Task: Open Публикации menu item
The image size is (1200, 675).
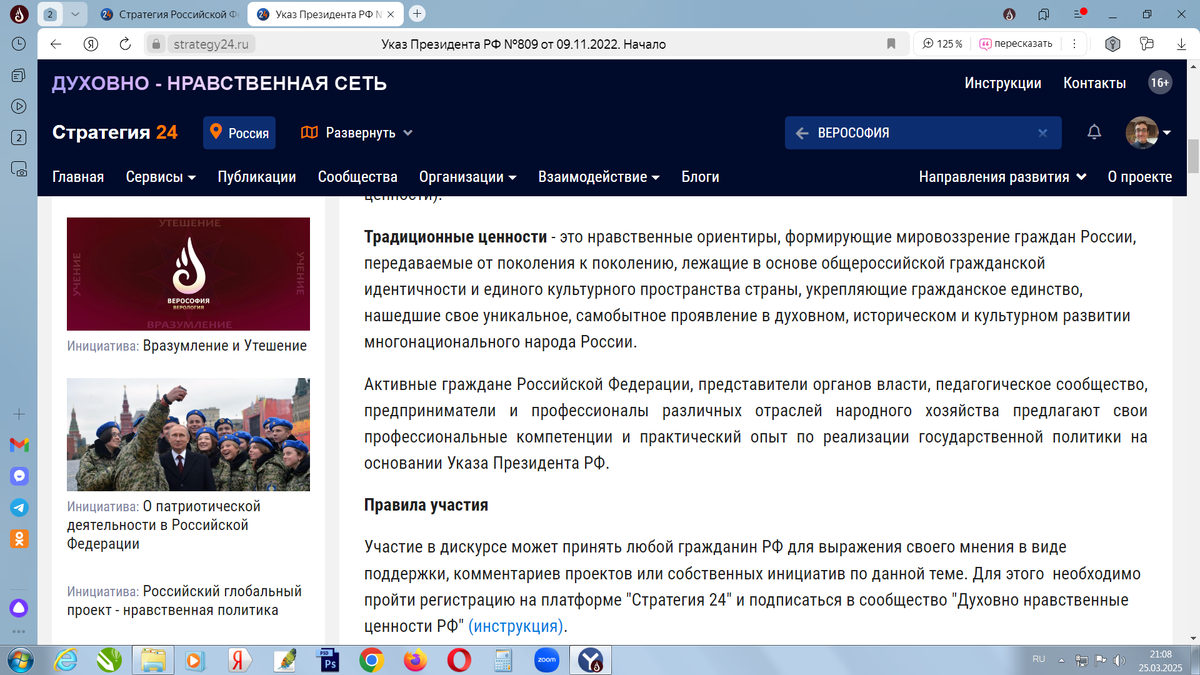Action: [257, 177]
